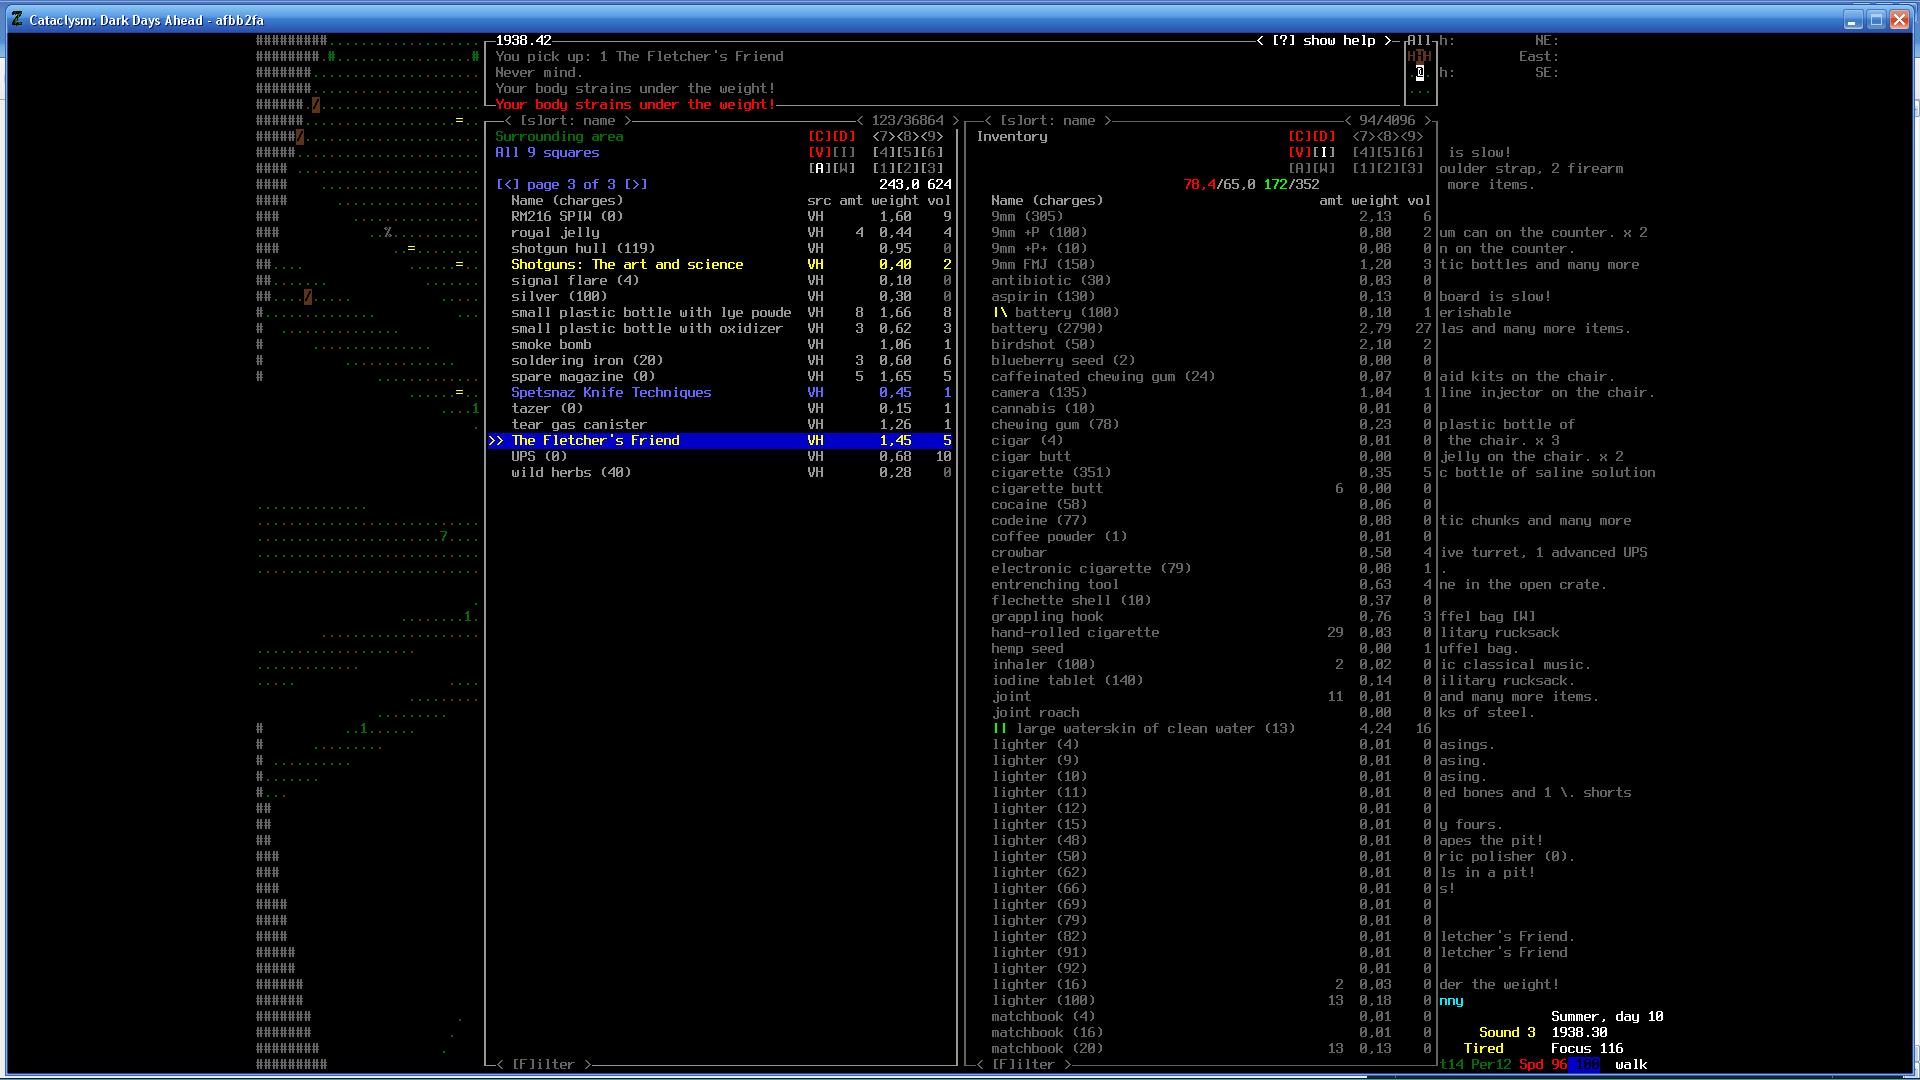Open the left pane [F]ilter prompt
1920x1080 pixels.
[x=544, y=1065]
